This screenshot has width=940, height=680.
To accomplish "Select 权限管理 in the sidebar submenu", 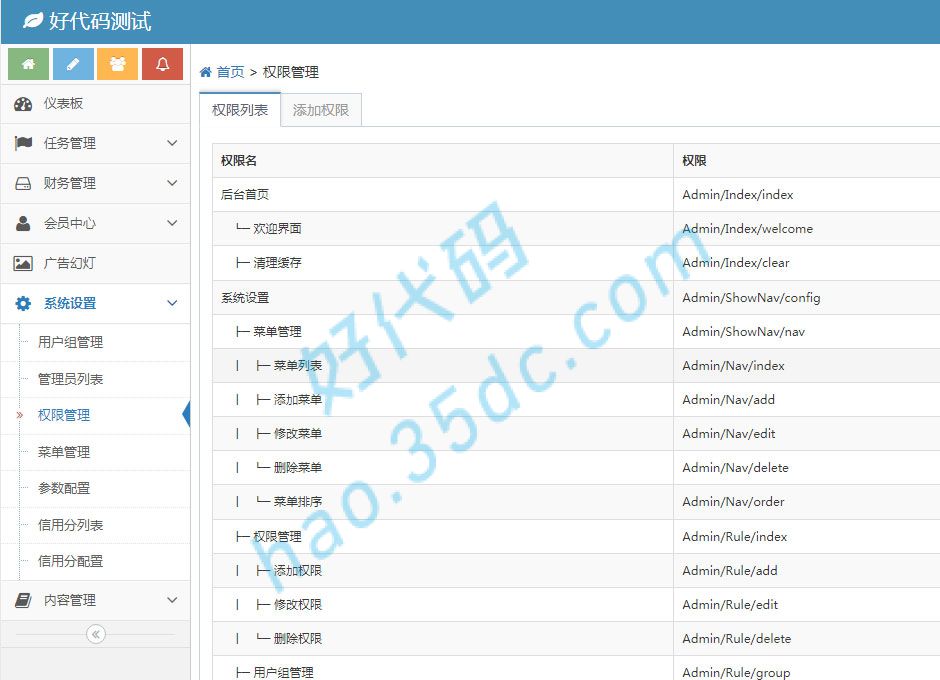I will [64, 415].
